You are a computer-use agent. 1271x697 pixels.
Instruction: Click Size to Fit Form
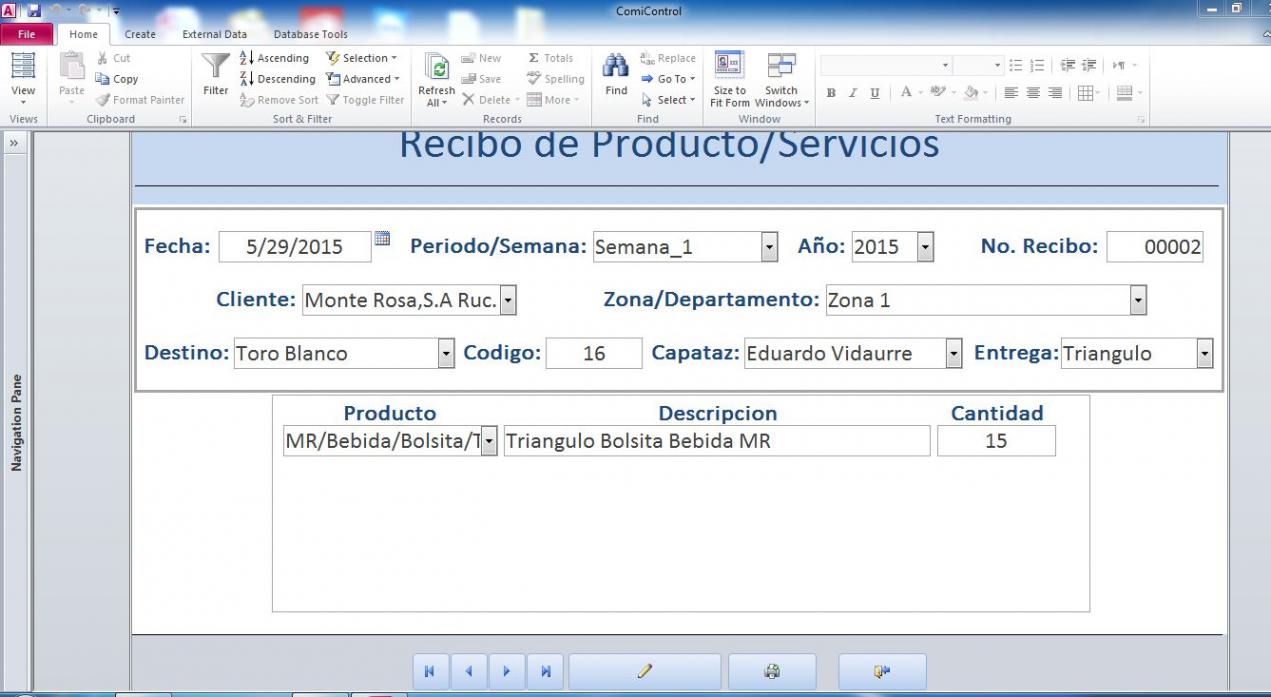tap(730, 80)
